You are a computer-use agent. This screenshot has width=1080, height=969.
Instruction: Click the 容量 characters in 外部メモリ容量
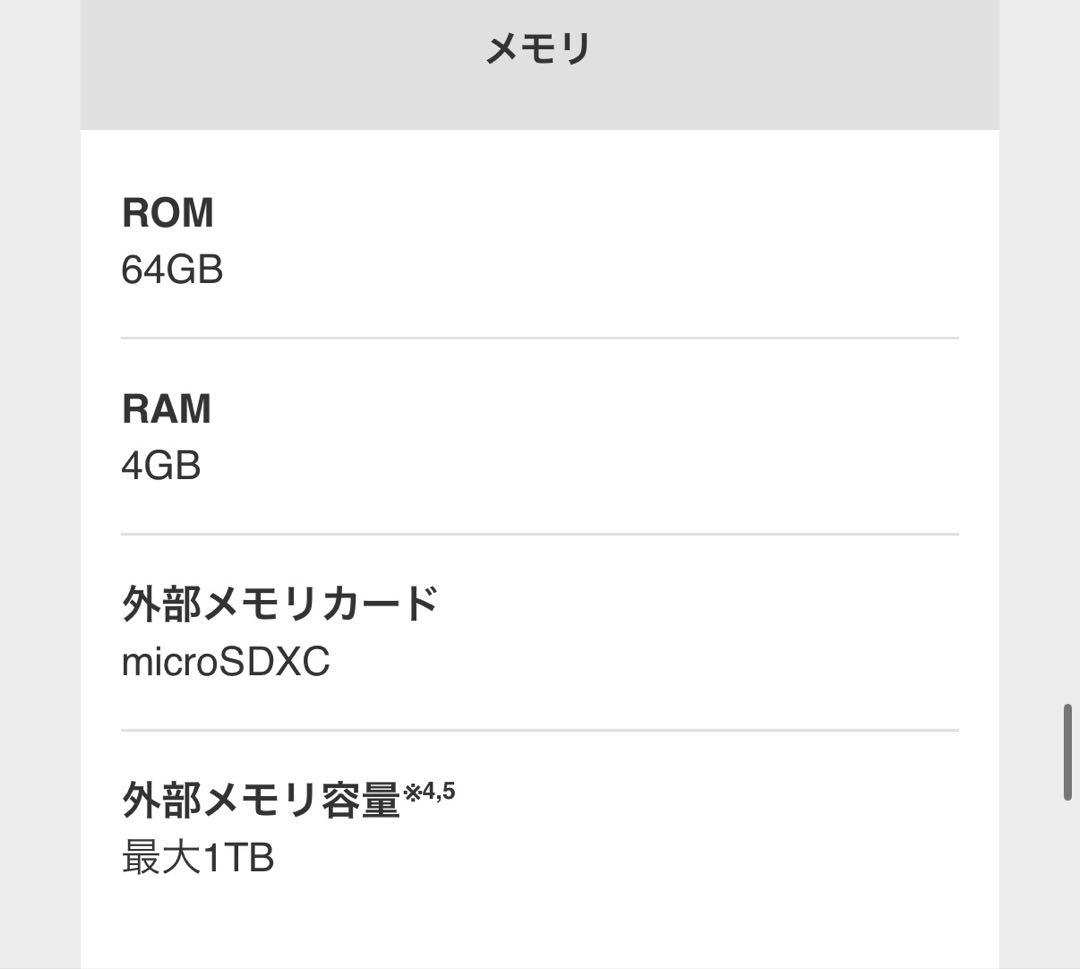(361, 800)
